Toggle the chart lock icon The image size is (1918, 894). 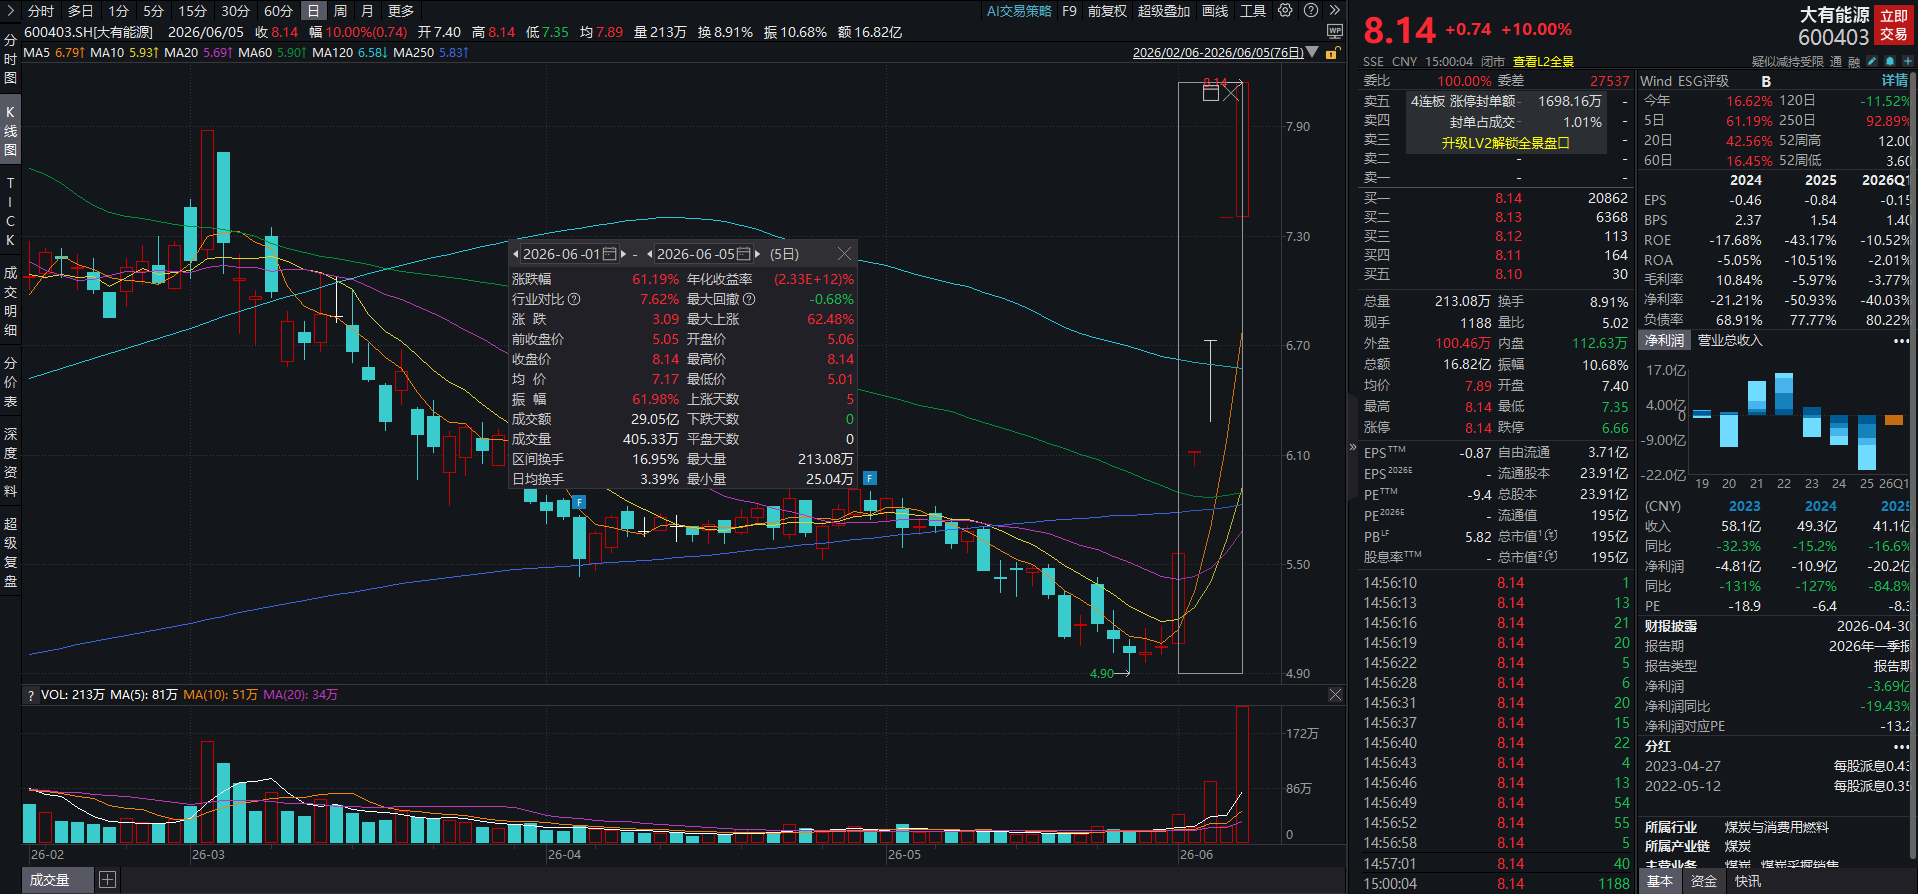tap(1331, 53)
